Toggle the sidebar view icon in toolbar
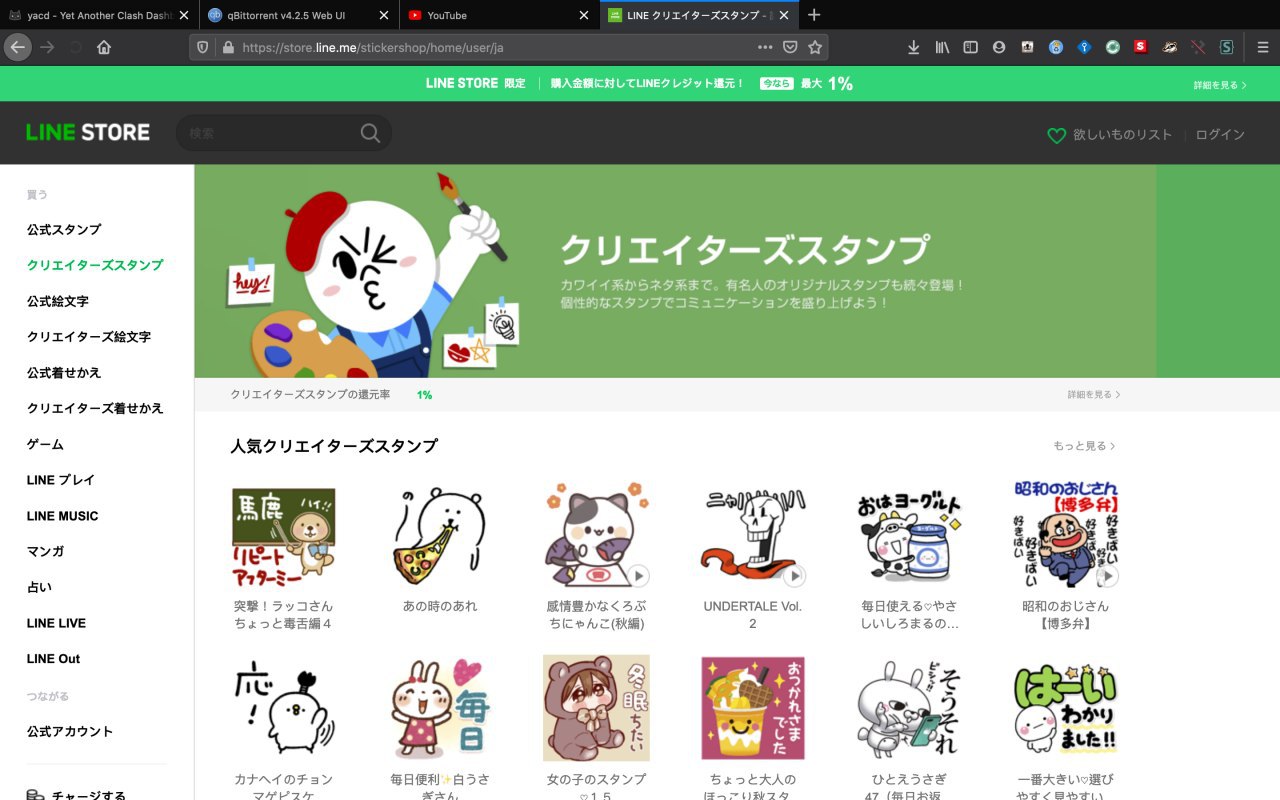Screen dimensions: 1280x800 pyautogui.click(x=970, y=47)
